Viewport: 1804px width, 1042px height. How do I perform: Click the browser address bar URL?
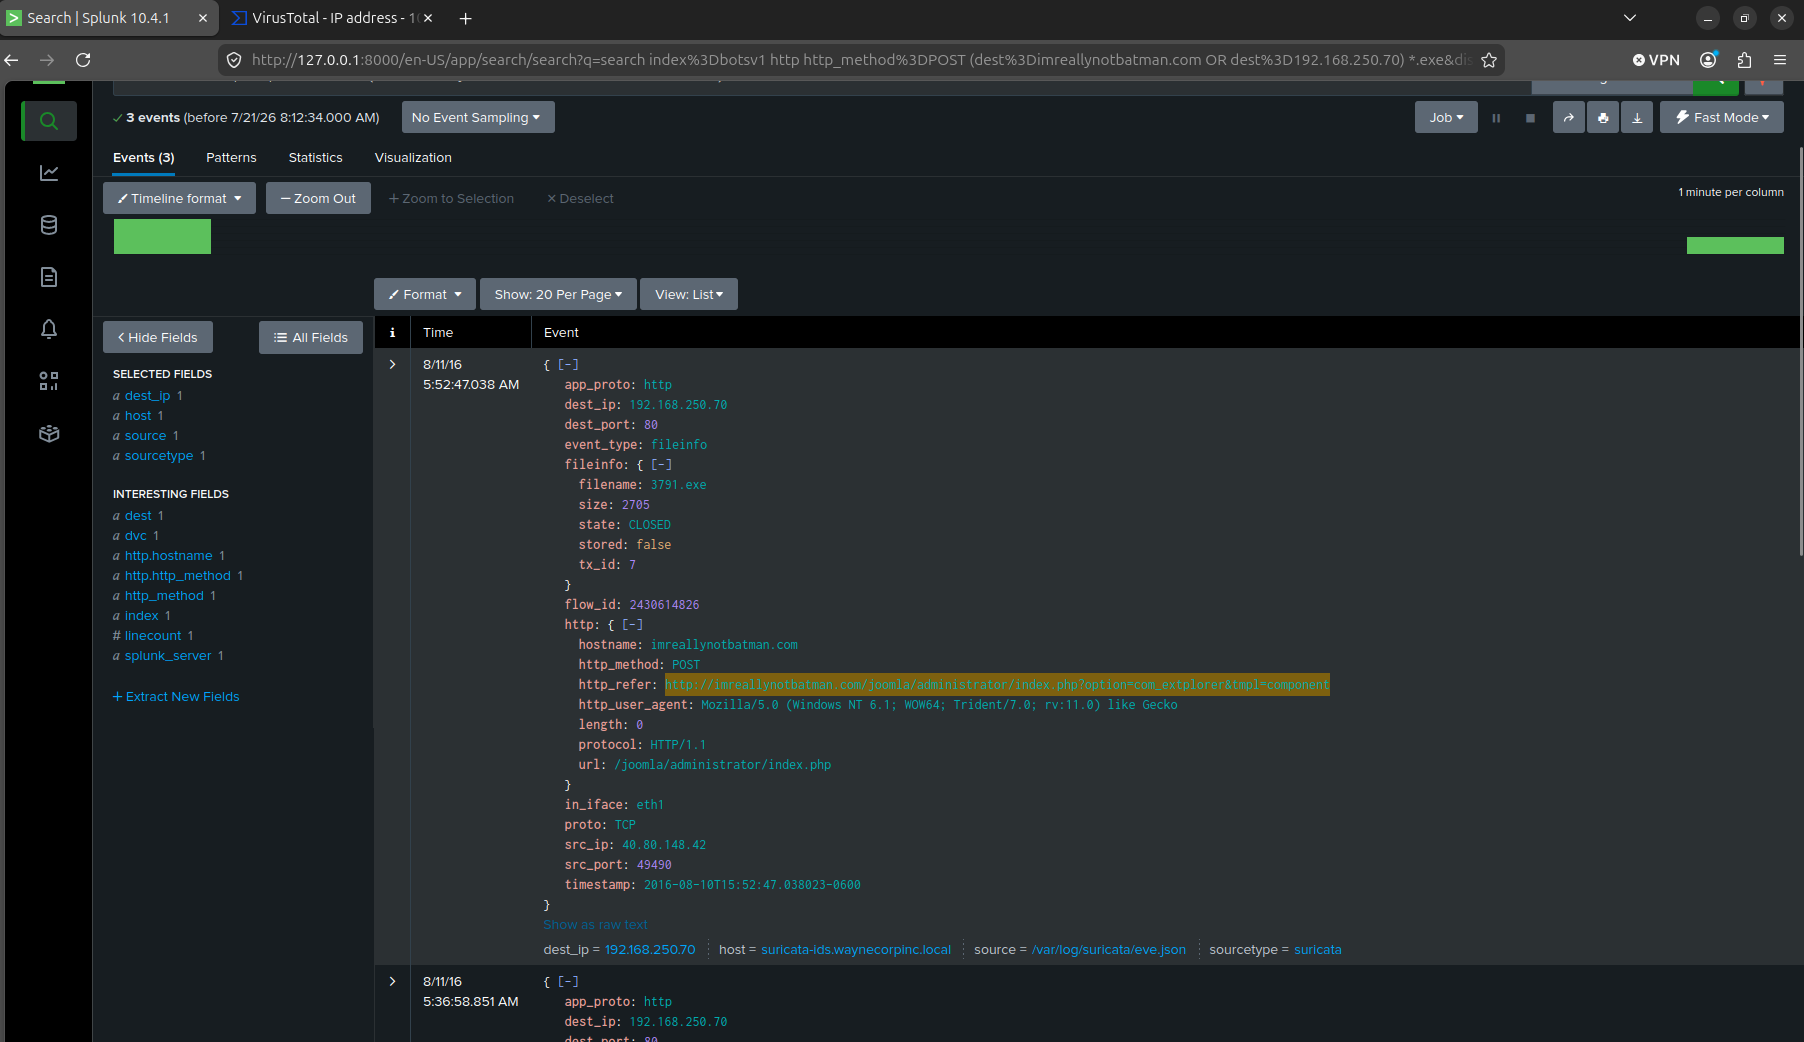click(860, 60)
